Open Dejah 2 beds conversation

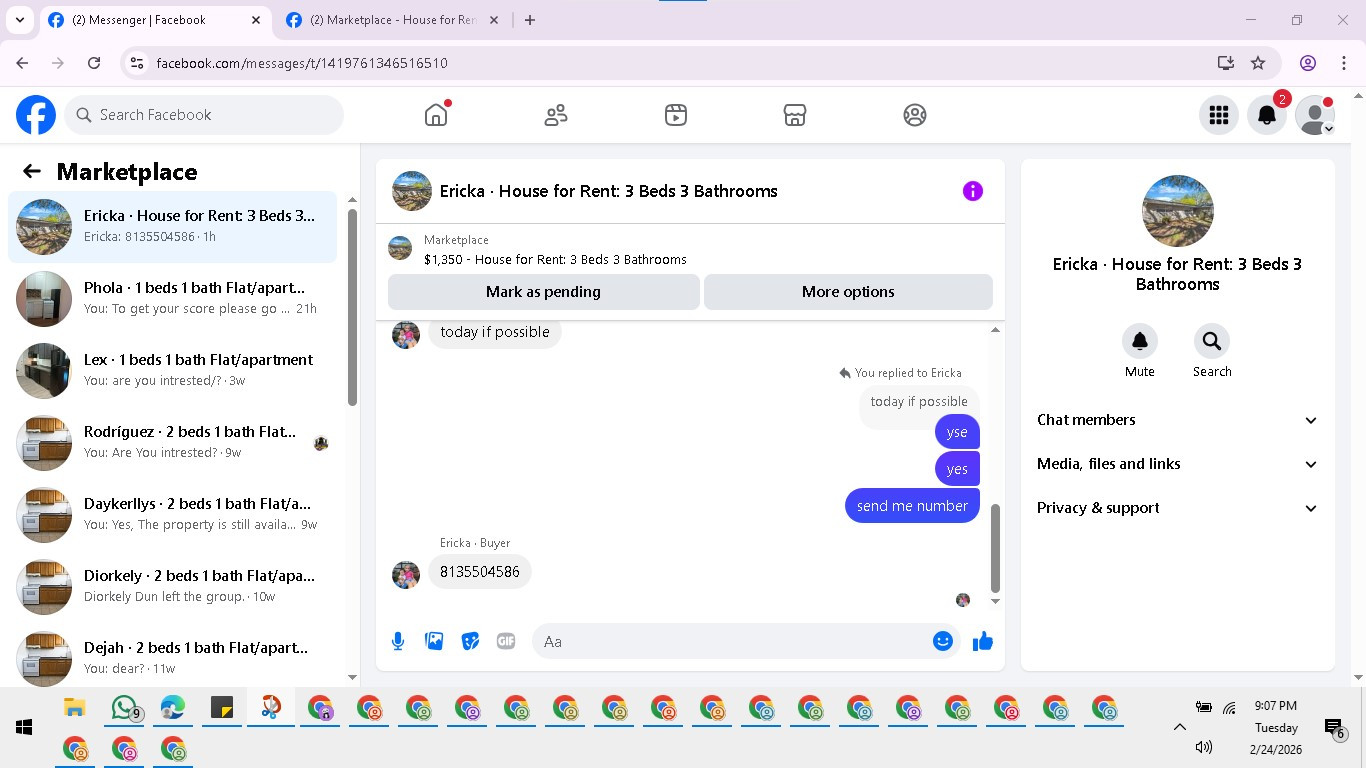tap(173, 657)
